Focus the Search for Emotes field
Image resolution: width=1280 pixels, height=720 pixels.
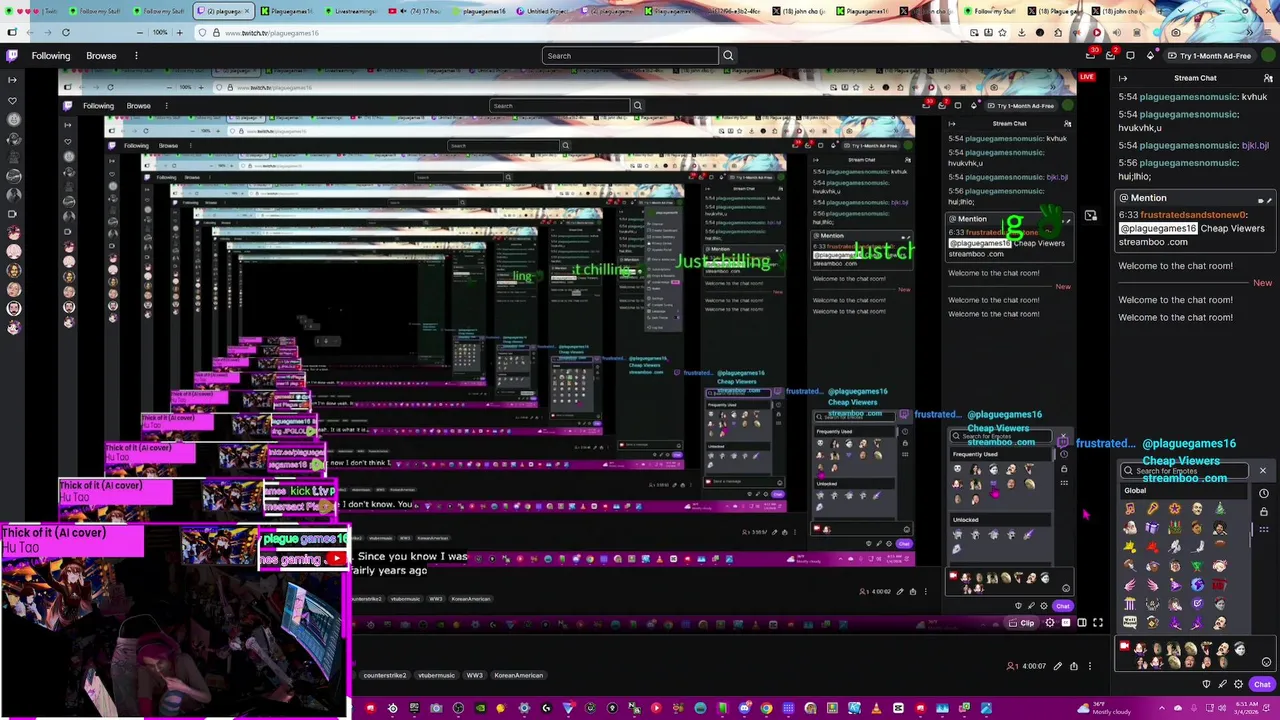[x=1184, y=470]
